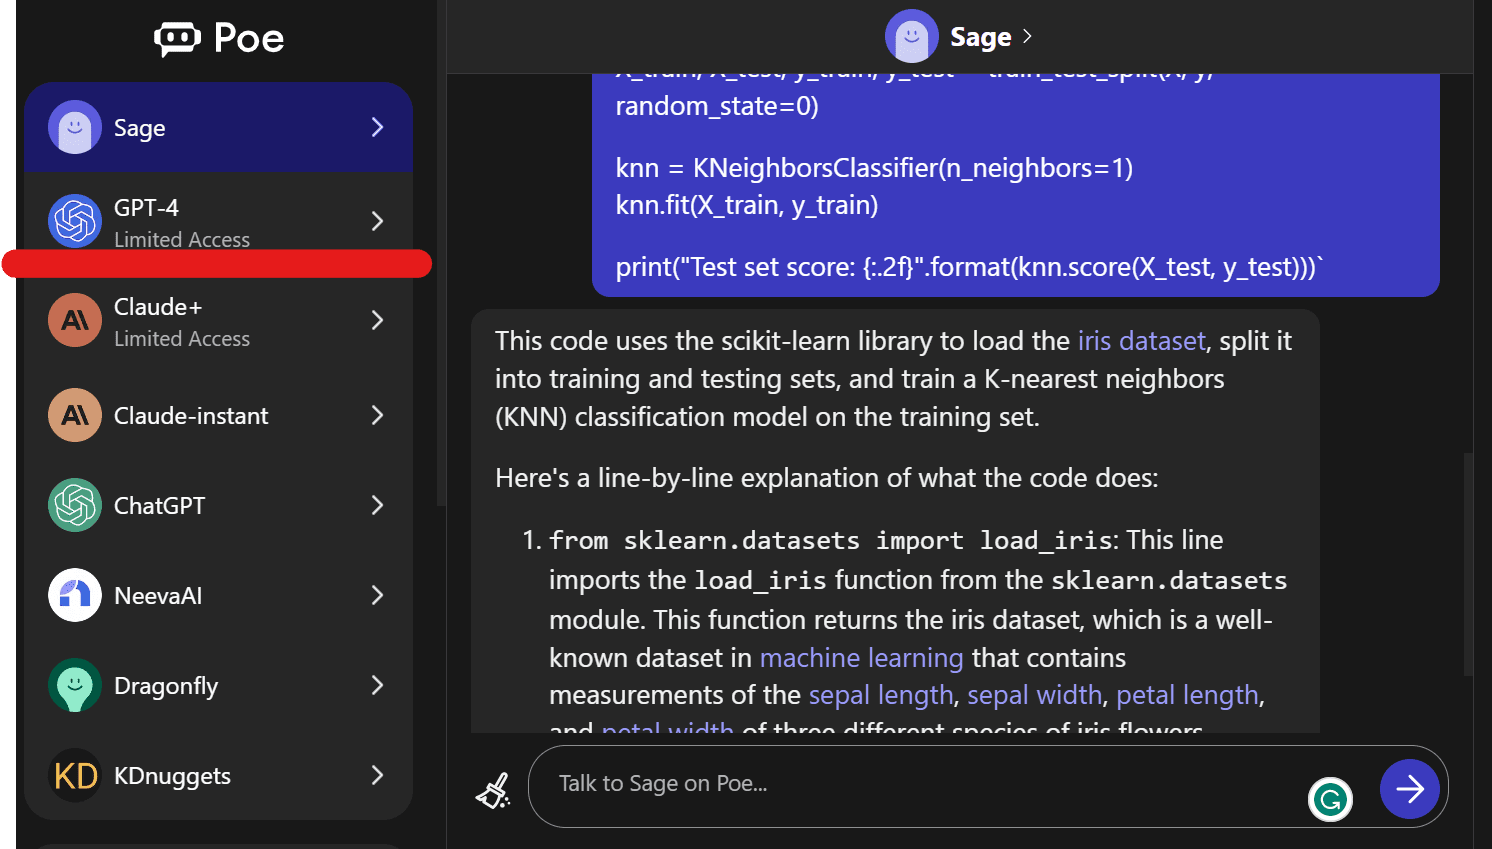Expand the Claude-instant row chevron
Image resolution: width=1492 pixels, height=849 pixels.
click(x=377, y=415)
